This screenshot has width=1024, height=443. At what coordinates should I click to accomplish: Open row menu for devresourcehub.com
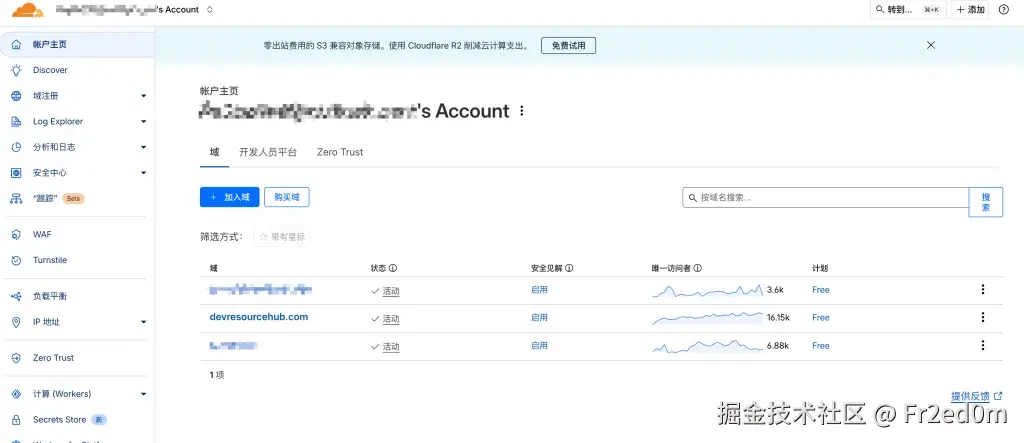click(x=983, y=317)
